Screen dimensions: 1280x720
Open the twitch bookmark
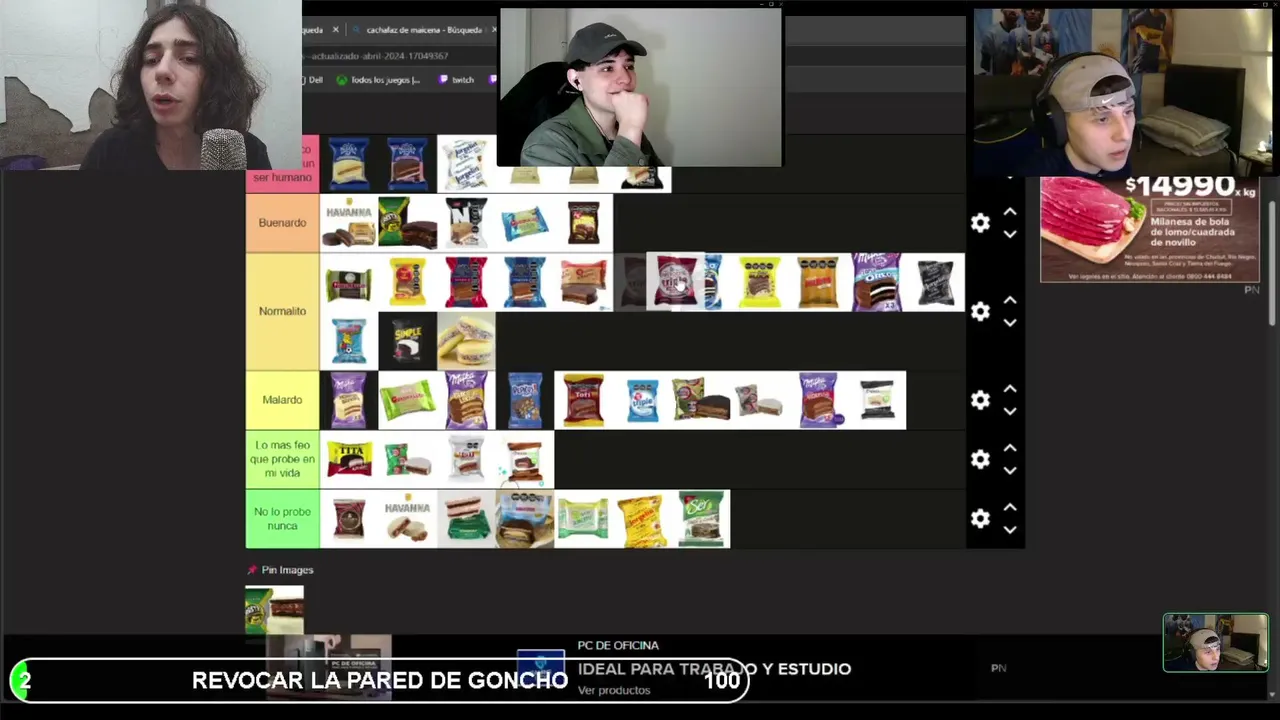point(456,80)
